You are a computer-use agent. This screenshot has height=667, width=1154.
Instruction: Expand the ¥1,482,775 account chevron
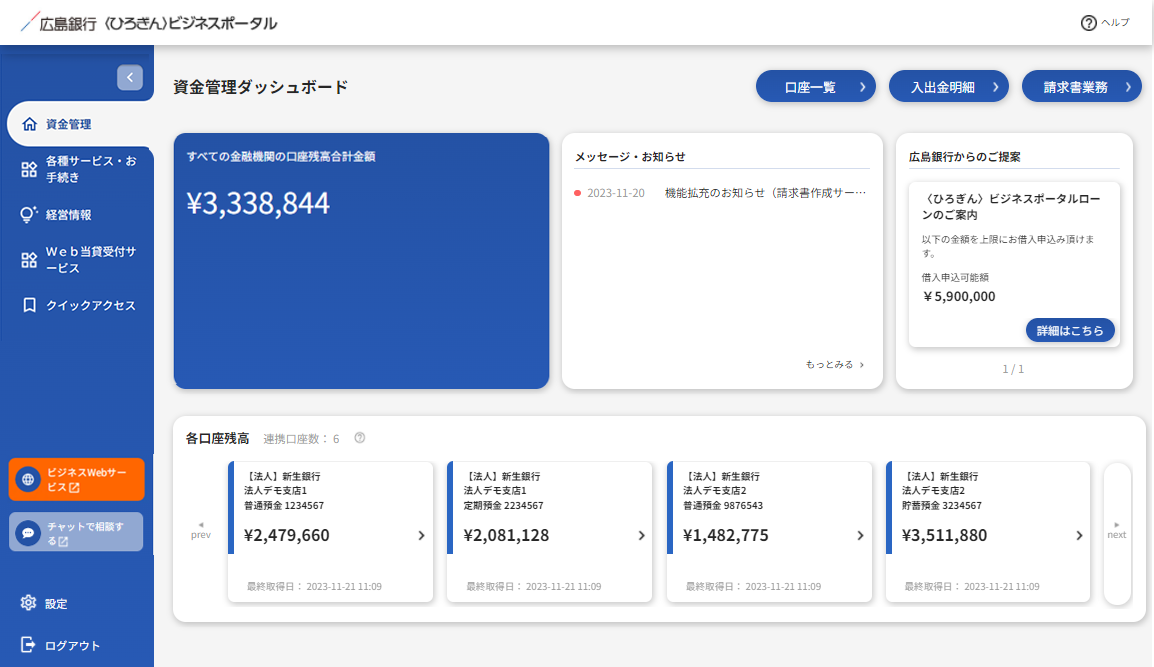860,535
